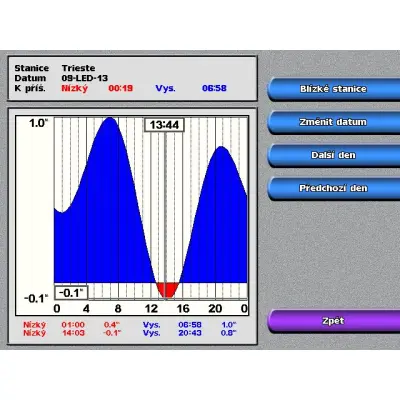Click the red below-zero tide area
400x400 pixels.
click(x=168, y=290)
